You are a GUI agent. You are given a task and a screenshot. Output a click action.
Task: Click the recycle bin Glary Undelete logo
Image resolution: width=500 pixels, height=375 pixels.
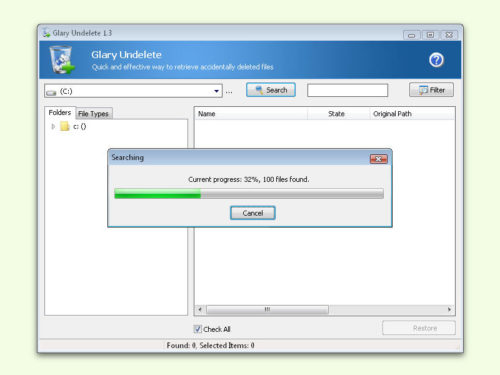62,60
